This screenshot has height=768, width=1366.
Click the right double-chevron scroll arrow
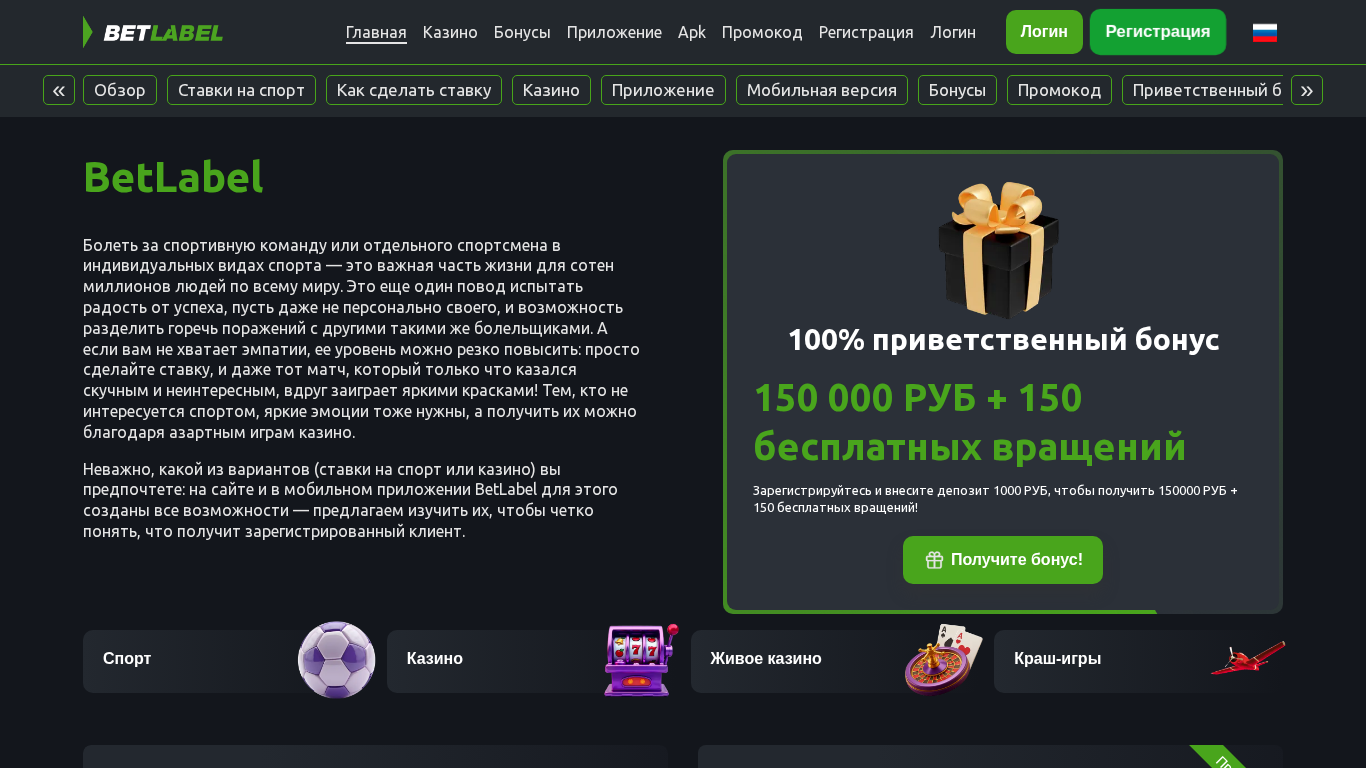[x=1307, y=90]
